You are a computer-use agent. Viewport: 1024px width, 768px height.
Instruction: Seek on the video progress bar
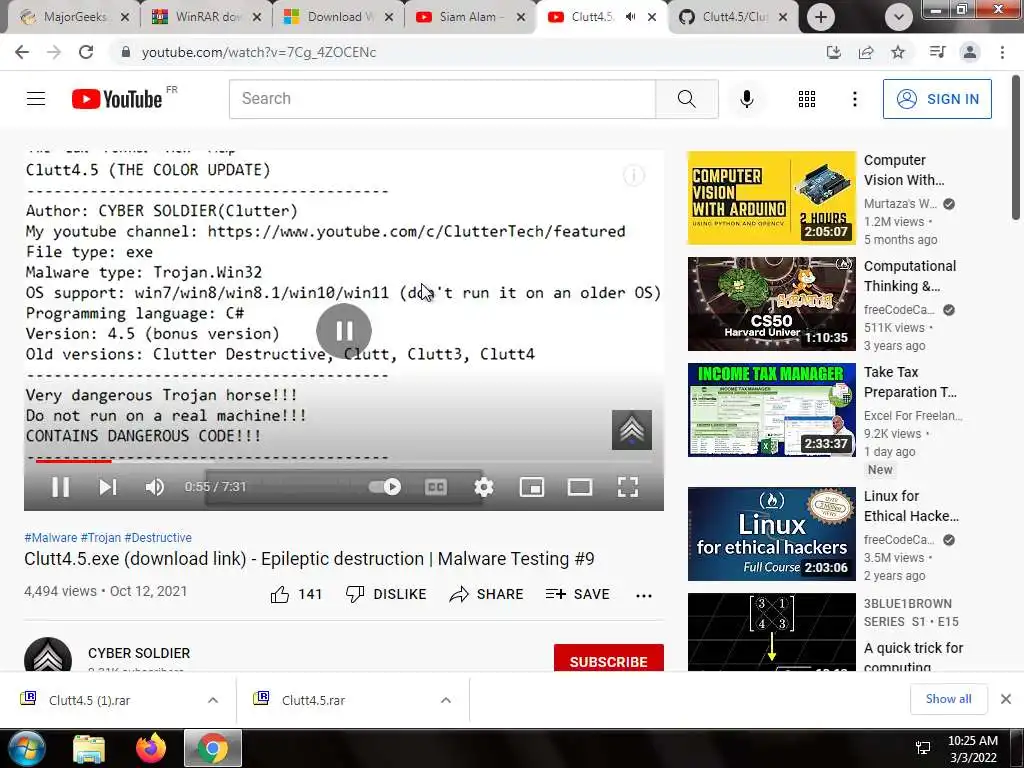point(344,461)
